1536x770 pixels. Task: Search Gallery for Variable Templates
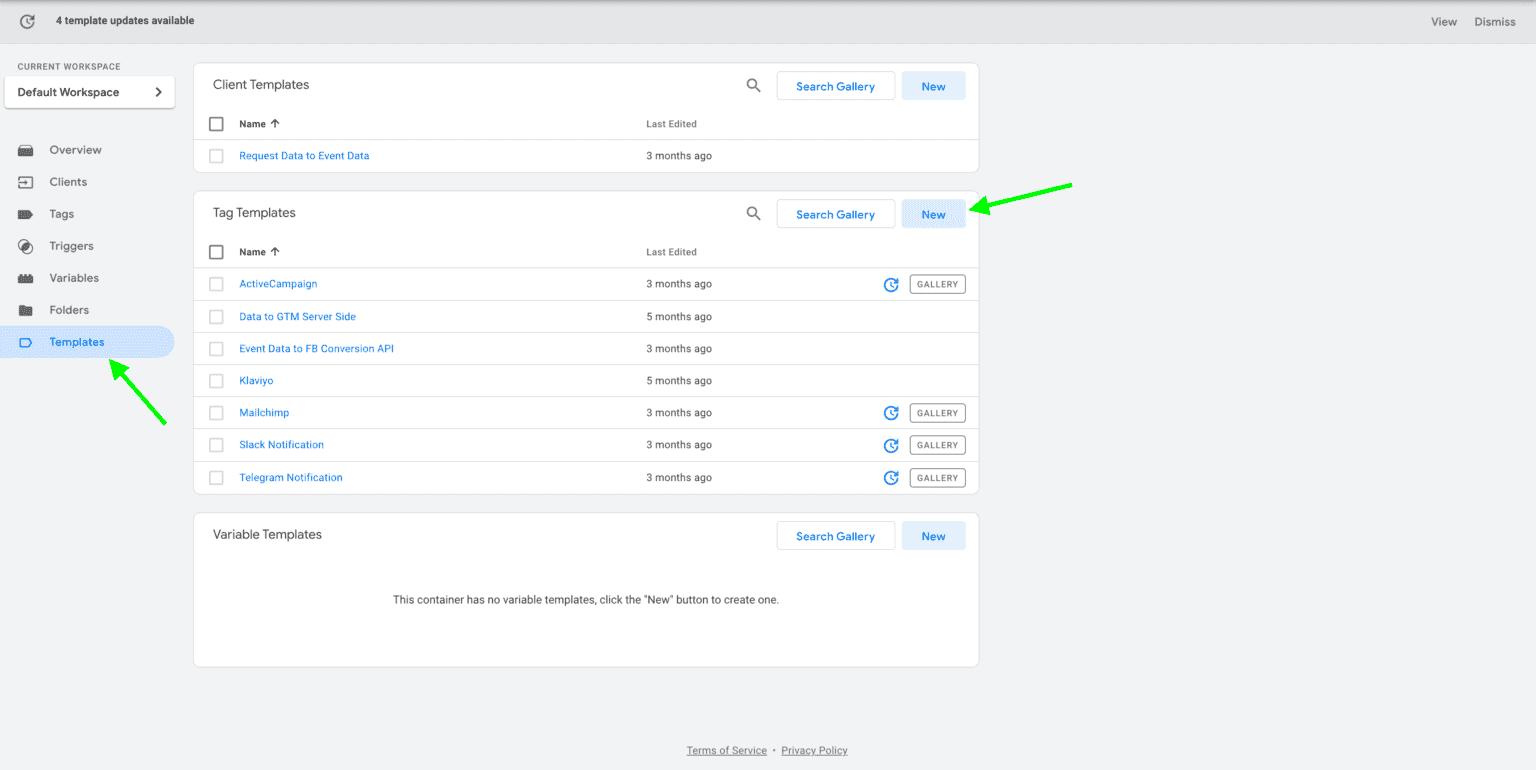tap(835, 536)
